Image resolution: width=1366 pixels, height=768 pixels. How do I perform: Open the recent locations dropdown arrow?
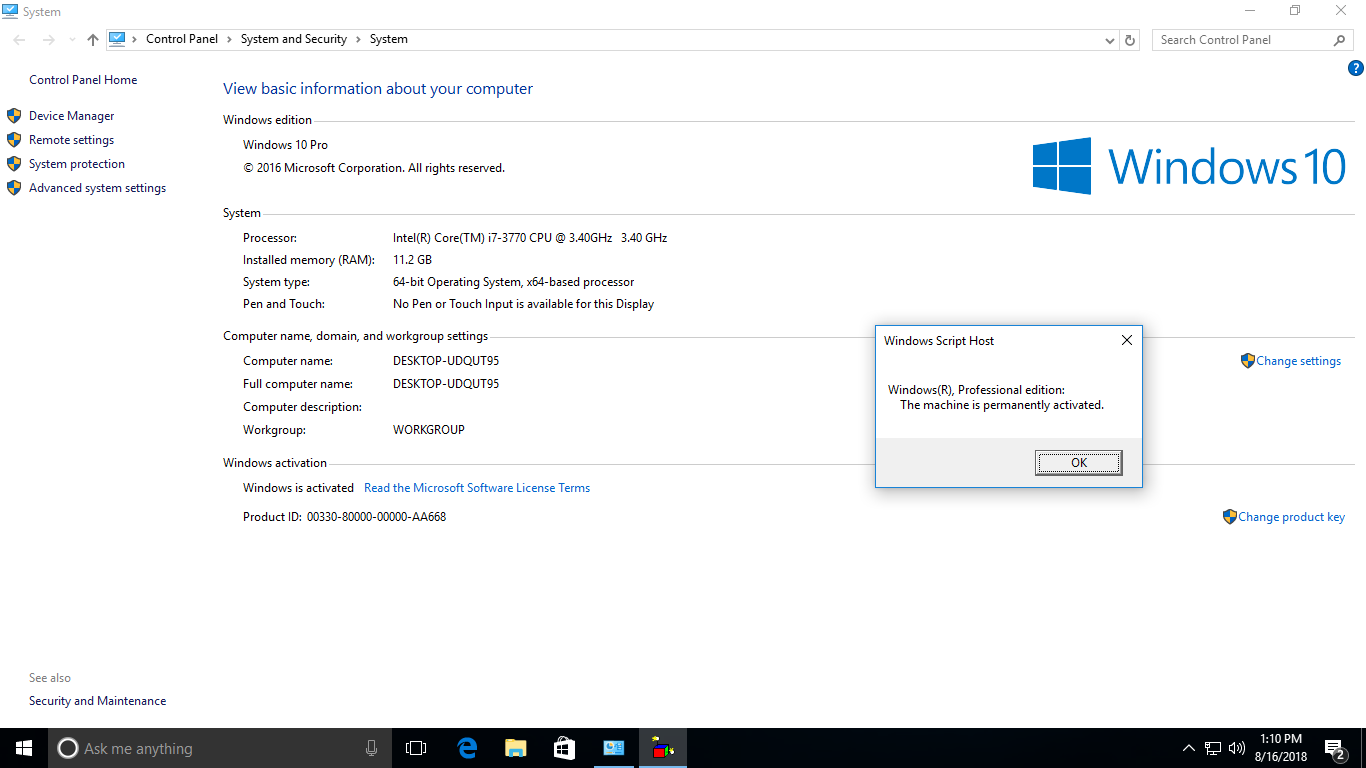coord(71,40)
